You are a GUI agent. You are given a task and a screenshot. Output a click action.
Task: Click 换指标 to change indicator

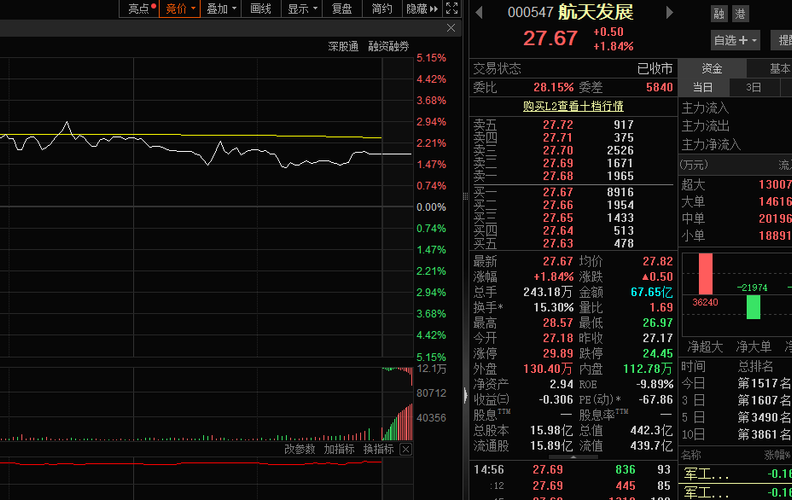pos(378,449)
